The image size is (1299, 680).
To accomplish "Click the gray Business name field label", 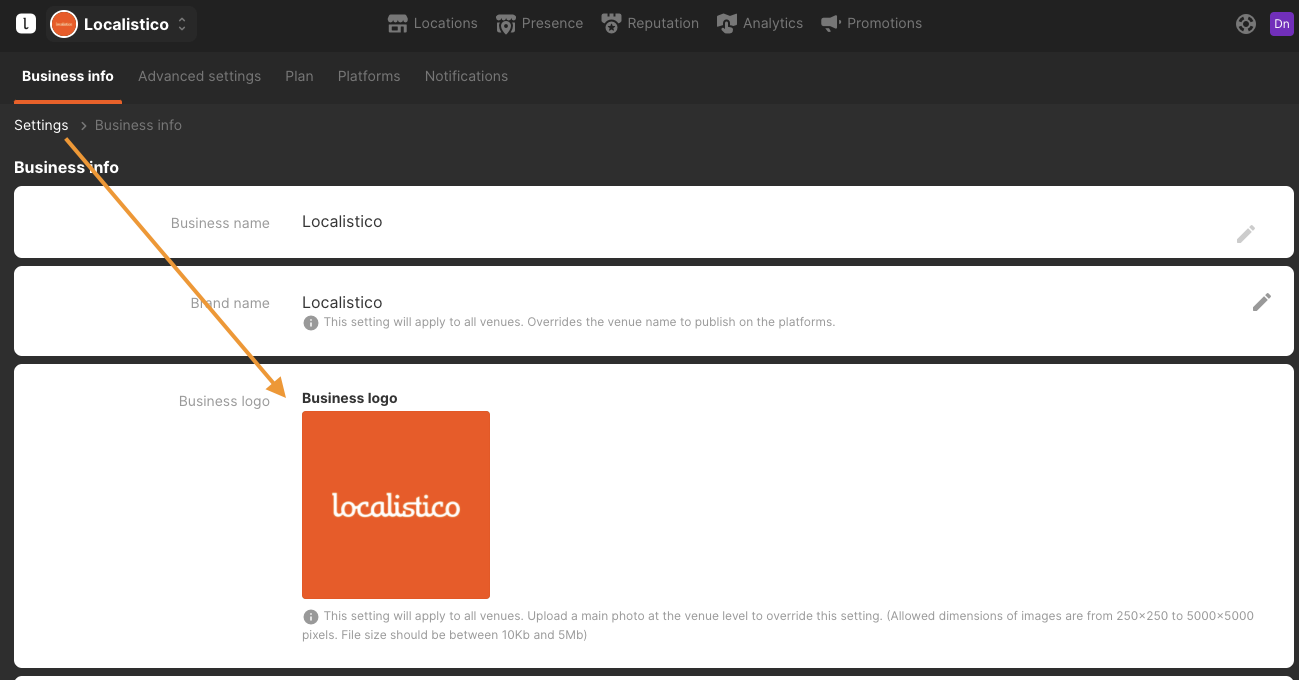I will click(220, 223).
